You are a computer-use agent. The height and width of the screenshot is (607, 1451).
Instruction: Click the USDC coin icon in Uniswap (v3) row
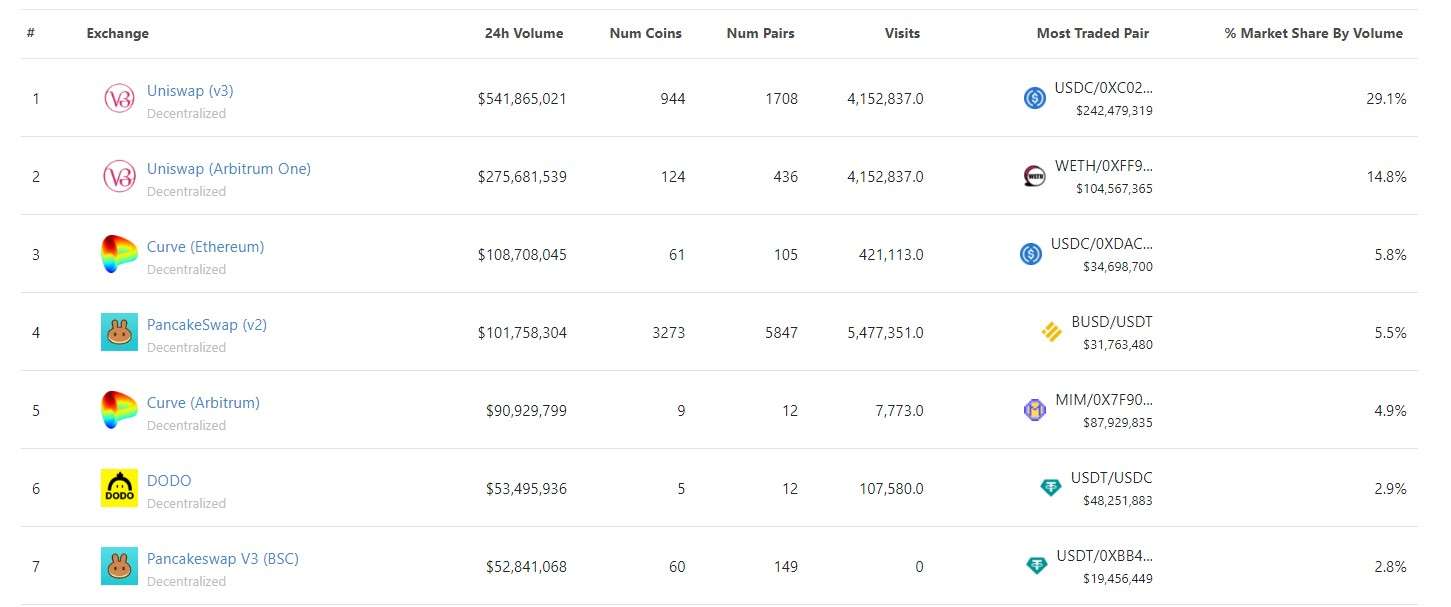pyautogui.click(x=1034, y=98)
